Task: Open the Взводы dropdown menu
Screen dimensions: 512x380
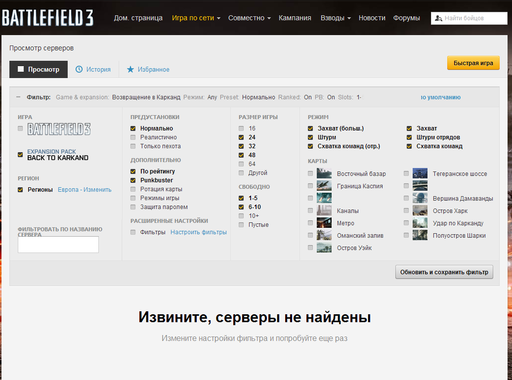Action: 335,18
